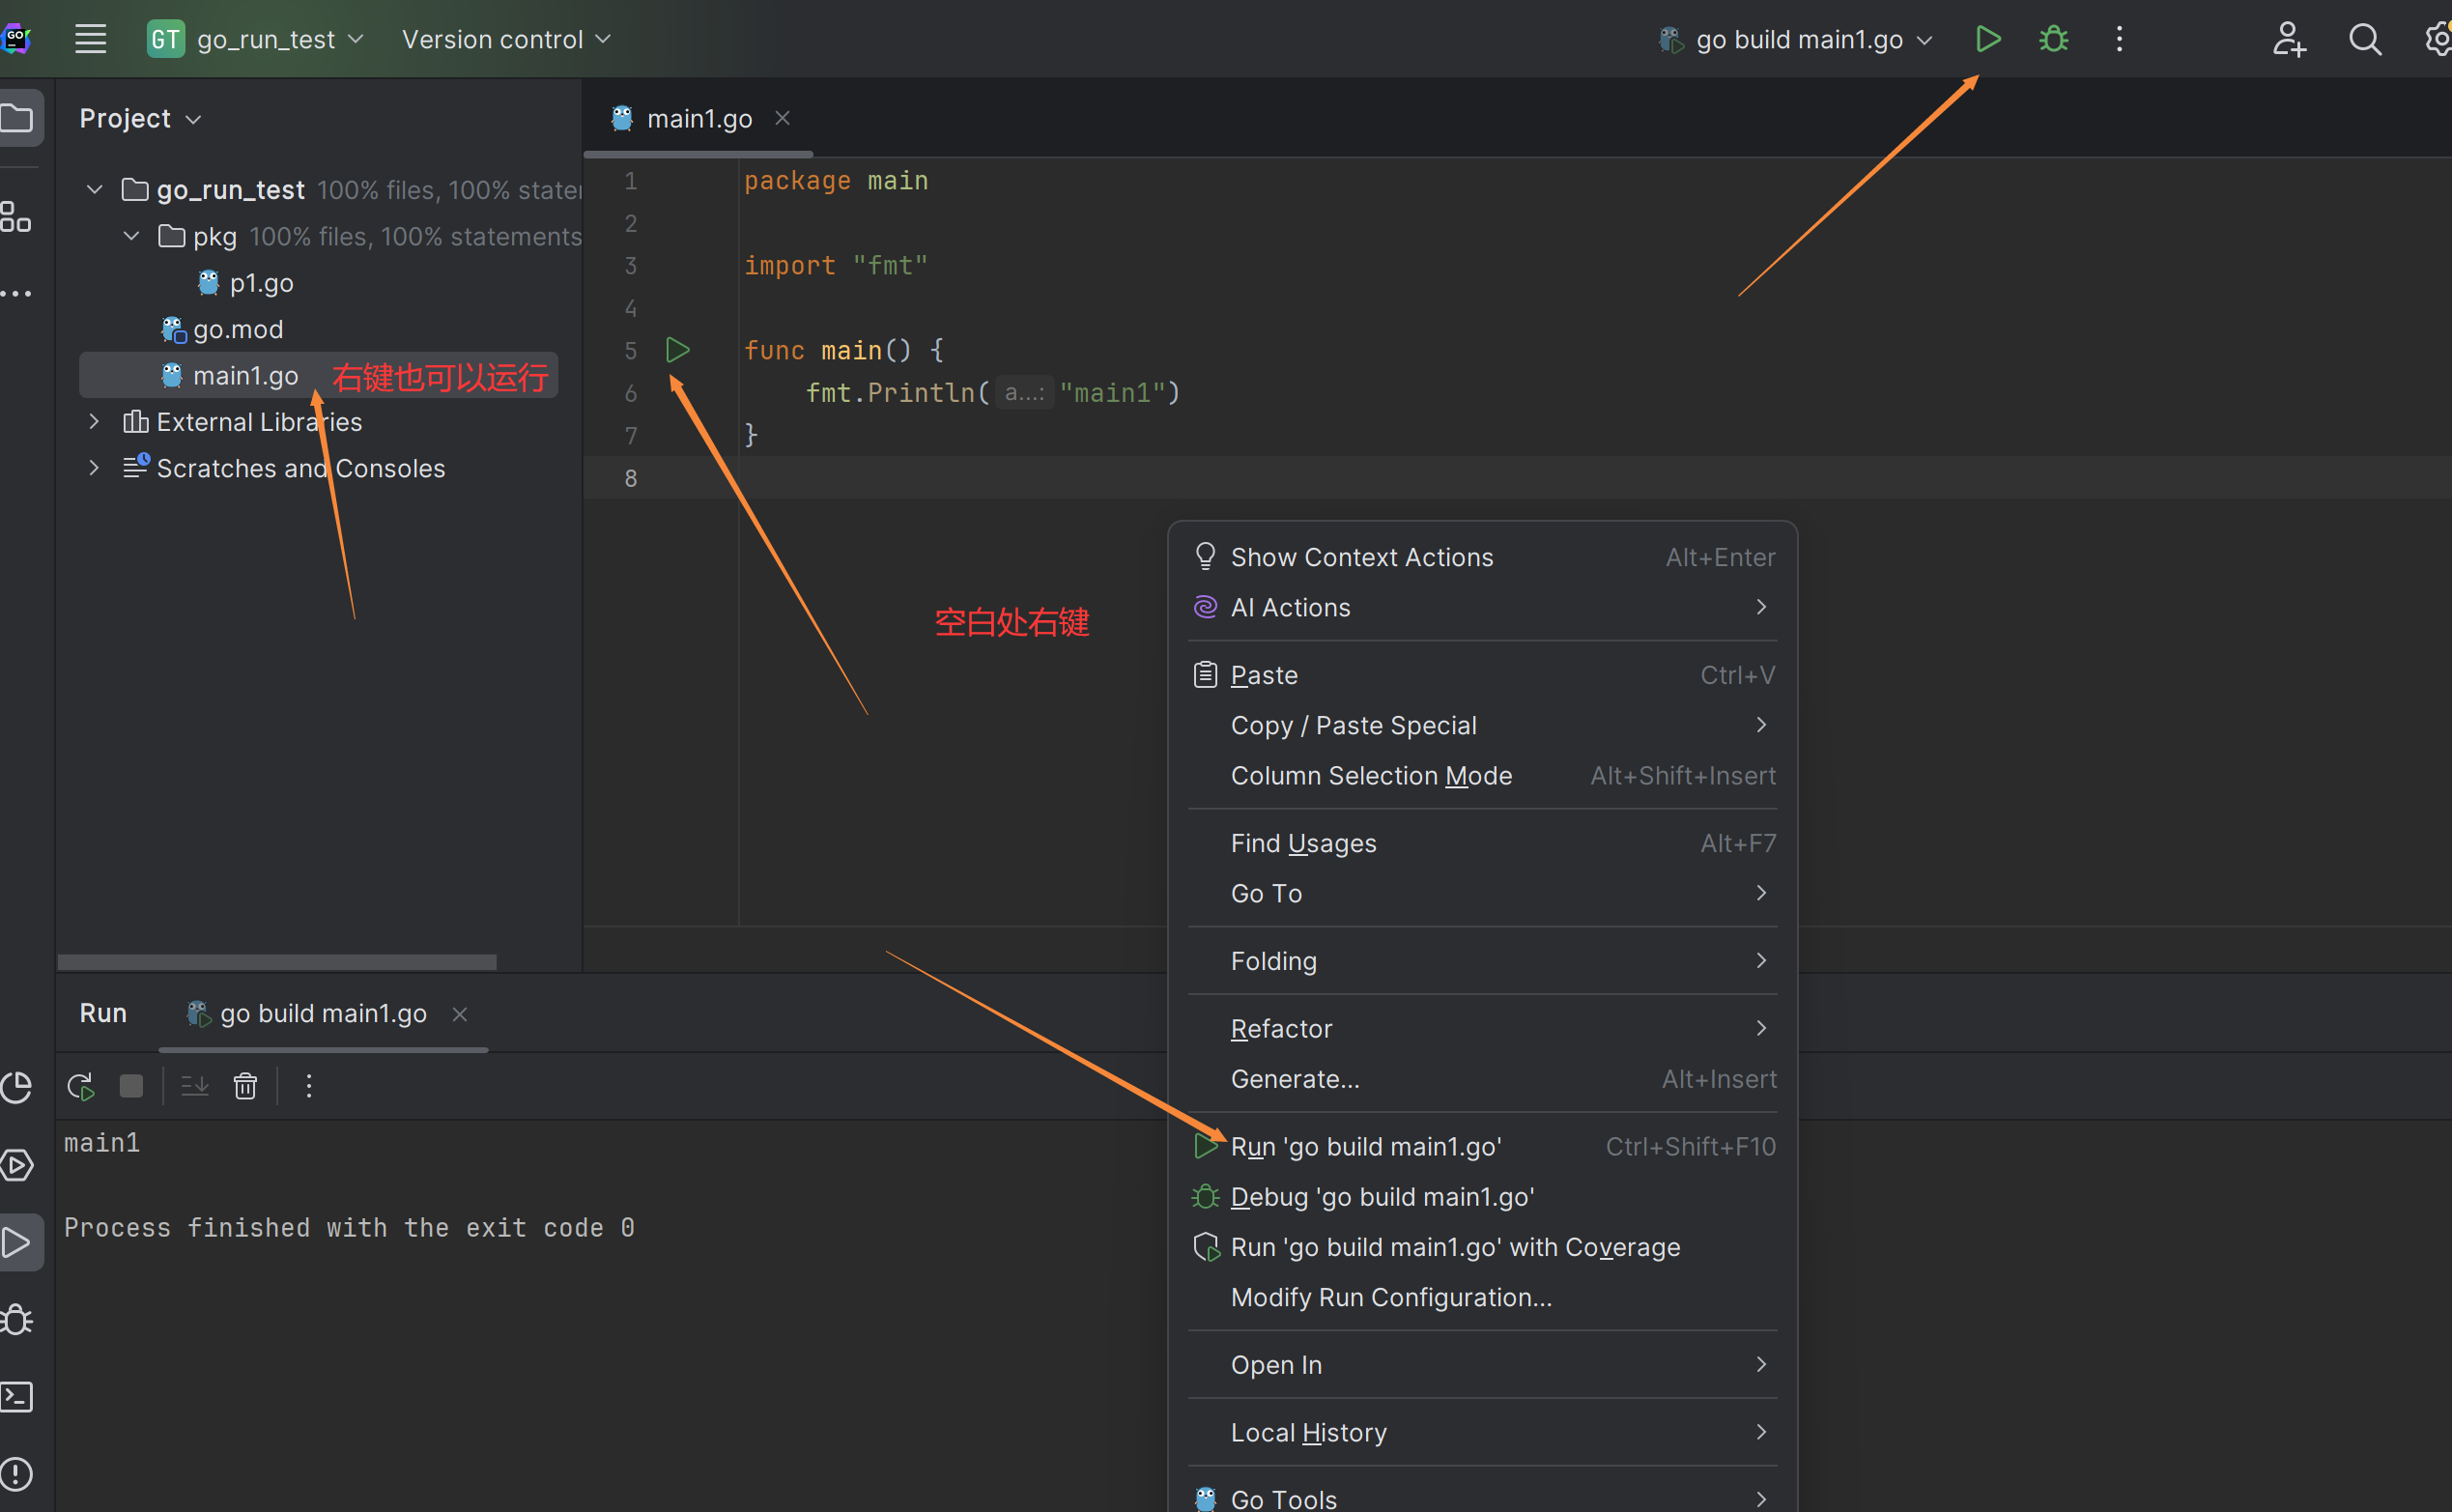Click the Rerun icon in the Run panel

80,1086
